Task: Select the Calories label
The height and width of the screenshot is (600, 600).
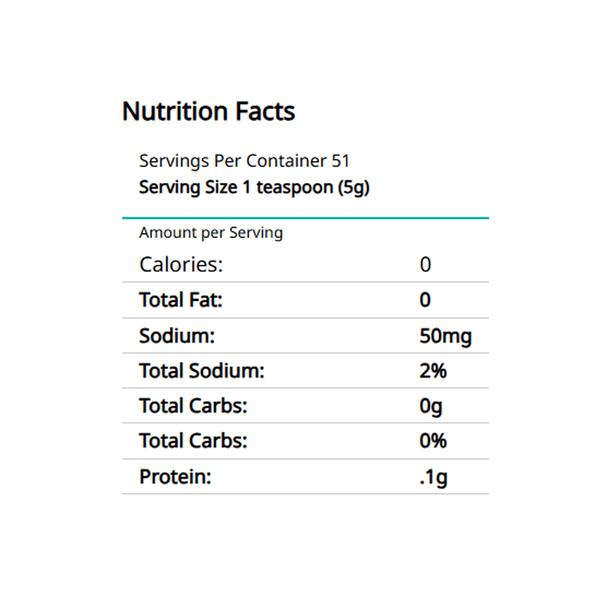Action: pyautogui.click(x=181, y=265)
